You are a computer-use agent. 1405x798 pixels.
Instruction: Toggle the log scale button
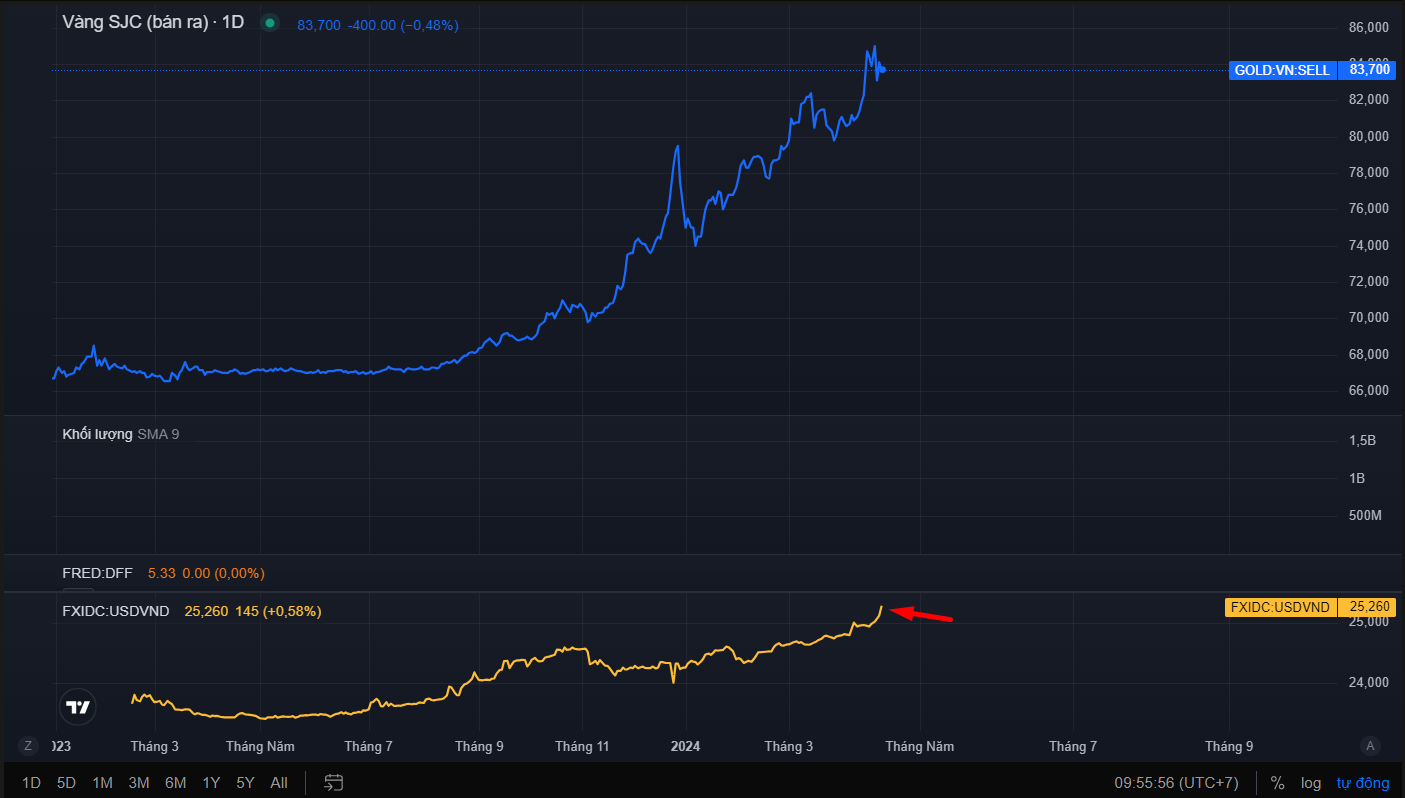pos(1311,783)
